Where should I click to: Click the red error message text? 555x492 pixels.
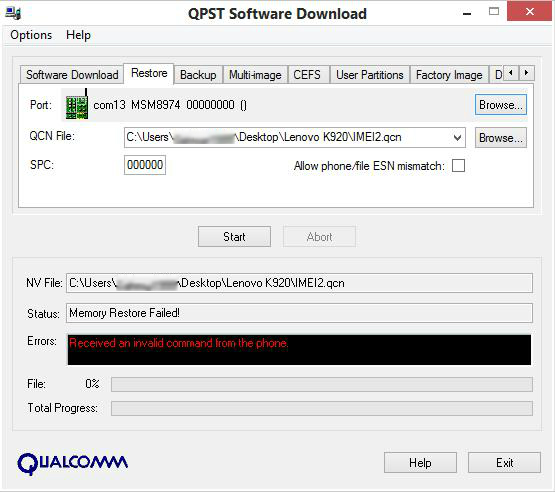point(178,343)
